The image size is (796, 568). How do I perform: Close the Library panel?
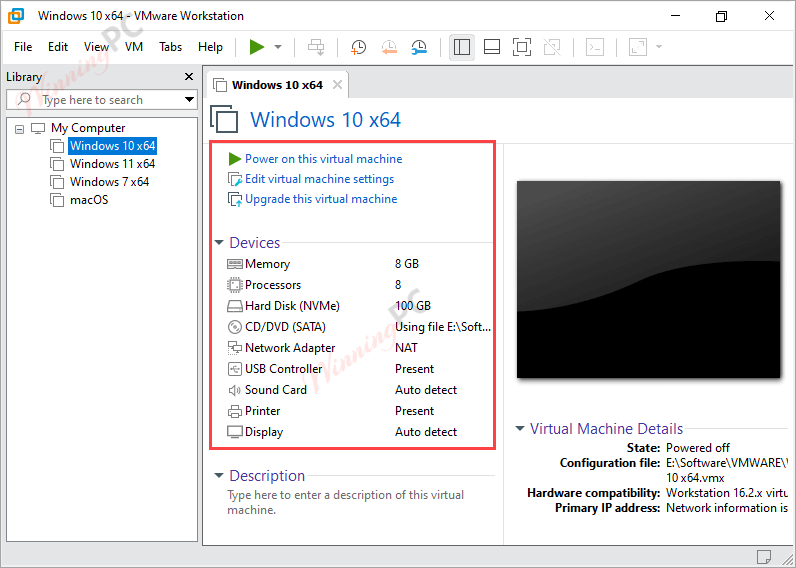point(189,76)
